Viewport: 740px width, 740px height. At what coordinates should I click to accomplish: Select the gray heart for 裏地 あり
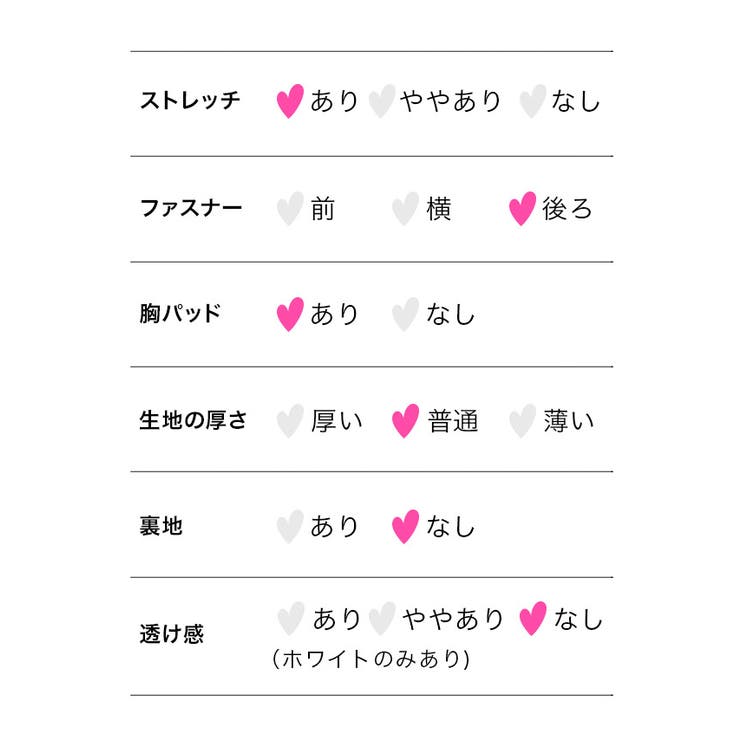pyautogui.click(x=289, y=526)
